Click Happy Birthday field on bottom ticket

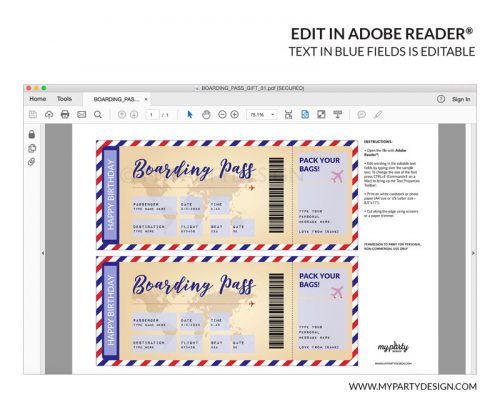click(111, 311)
